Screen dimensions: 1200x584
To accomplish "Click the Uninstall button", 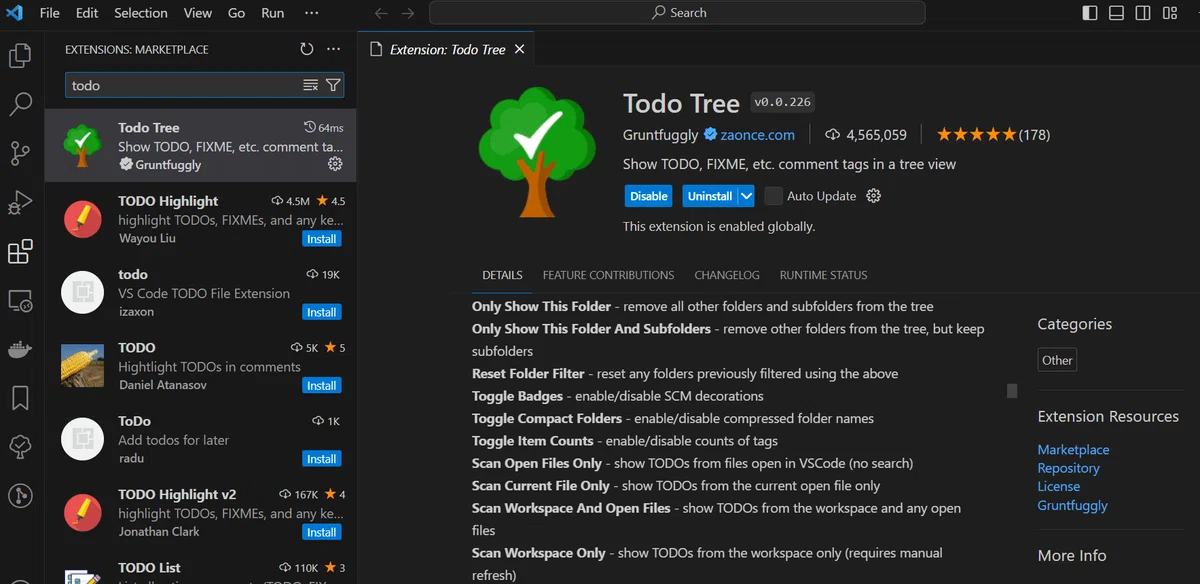I will [x=710, y=196].
